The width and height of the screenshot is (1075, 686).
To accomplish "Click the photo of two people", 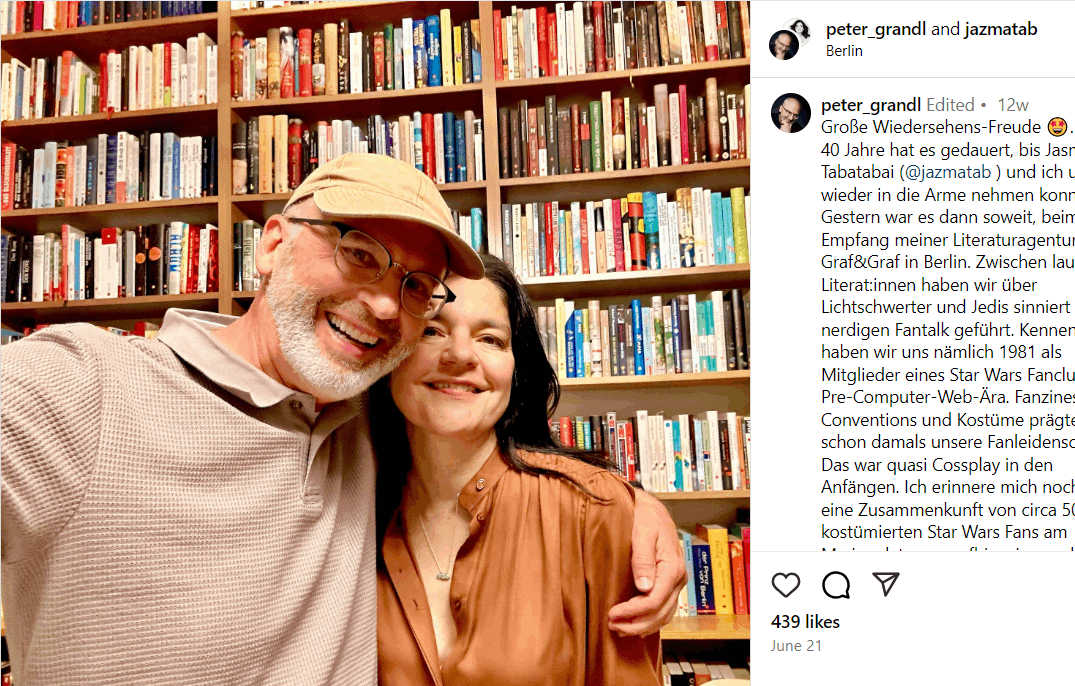I will (375, 343).
